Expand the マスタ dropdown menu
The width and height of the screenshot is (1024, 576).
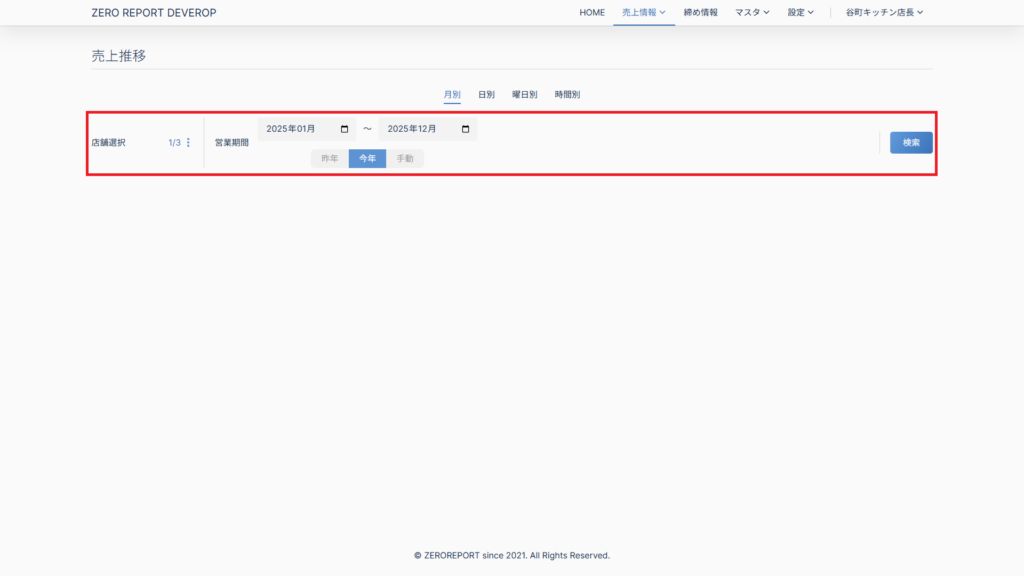tap(751, 12)
